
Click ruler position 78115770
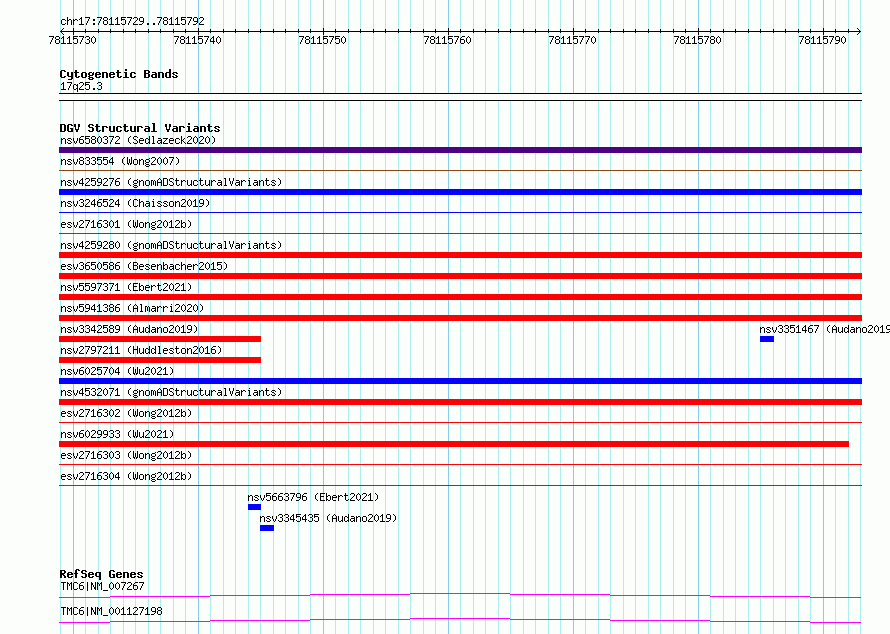(572, 40)
